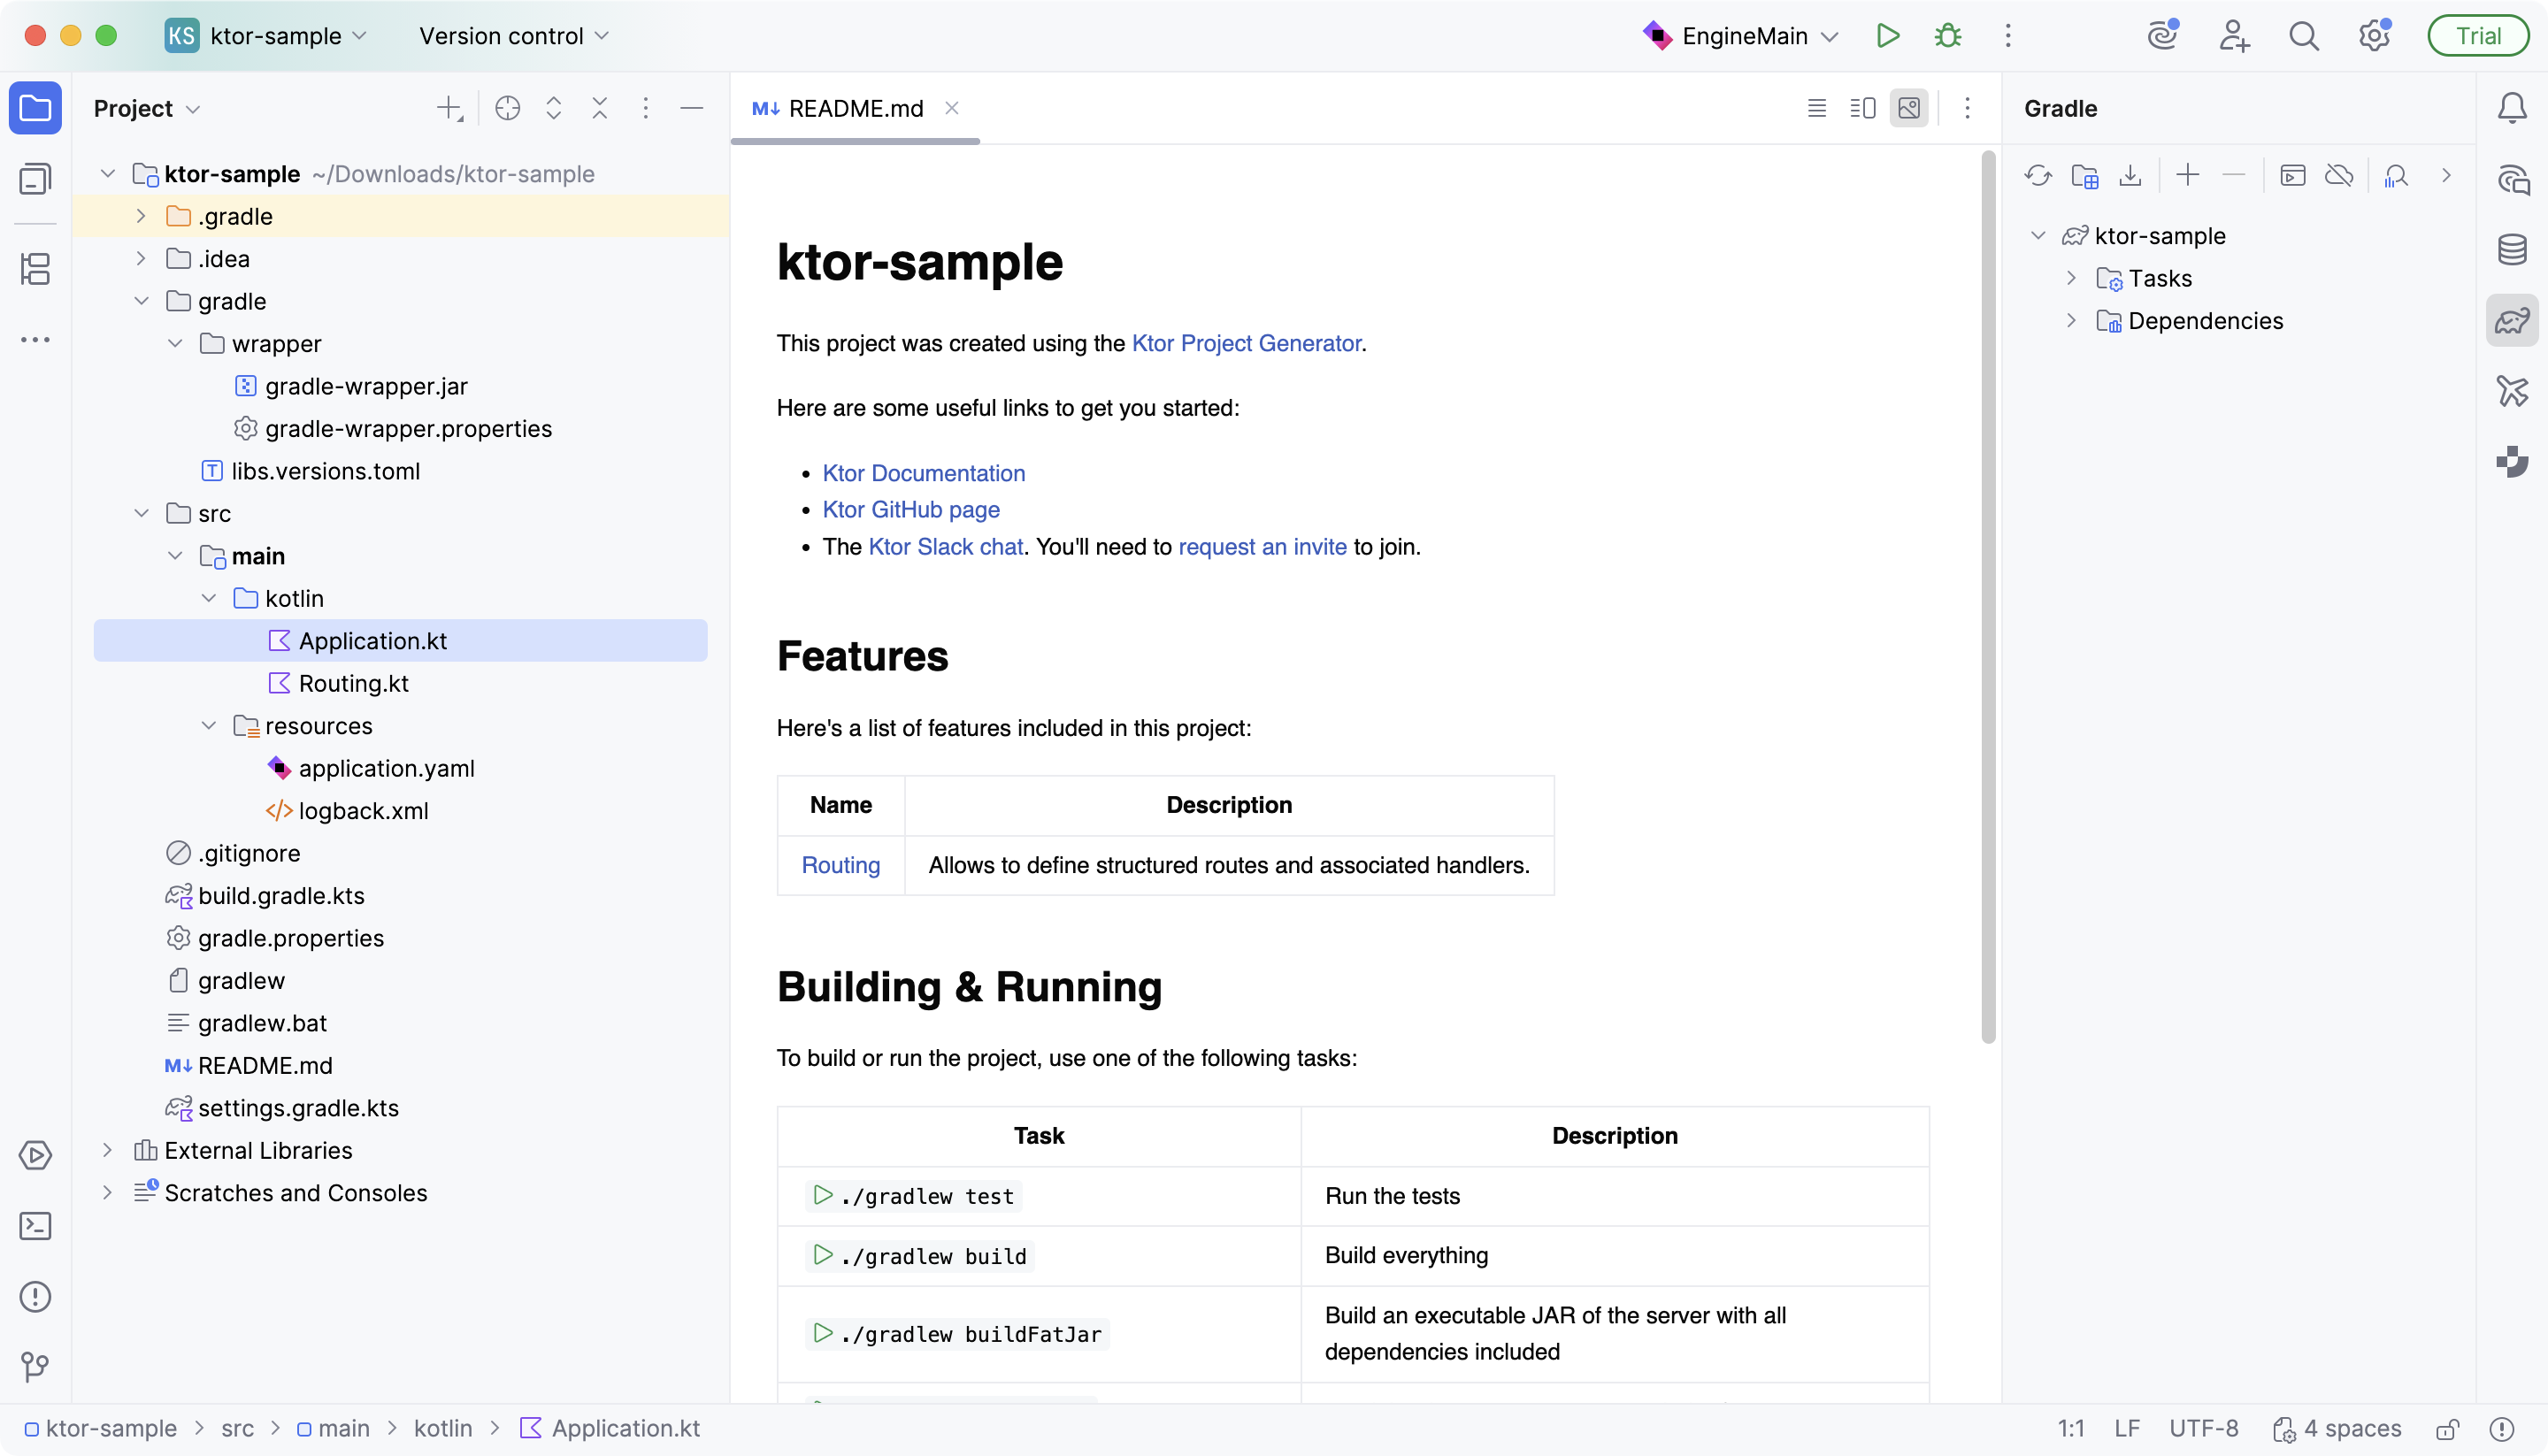Run the ./gradlew build task
The image size is (2548, 1456).
point(822,1255)
